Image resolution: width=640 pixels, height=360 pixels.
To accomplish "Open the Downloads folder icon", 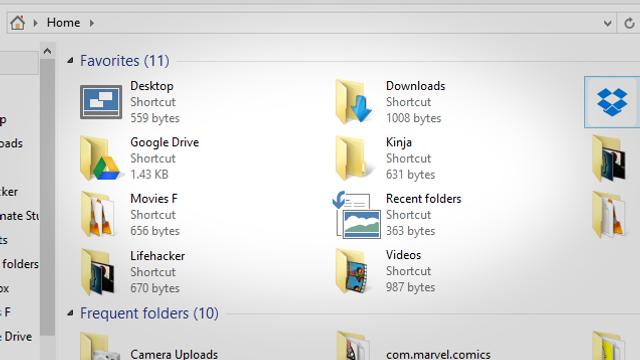I will click(353, 102).
